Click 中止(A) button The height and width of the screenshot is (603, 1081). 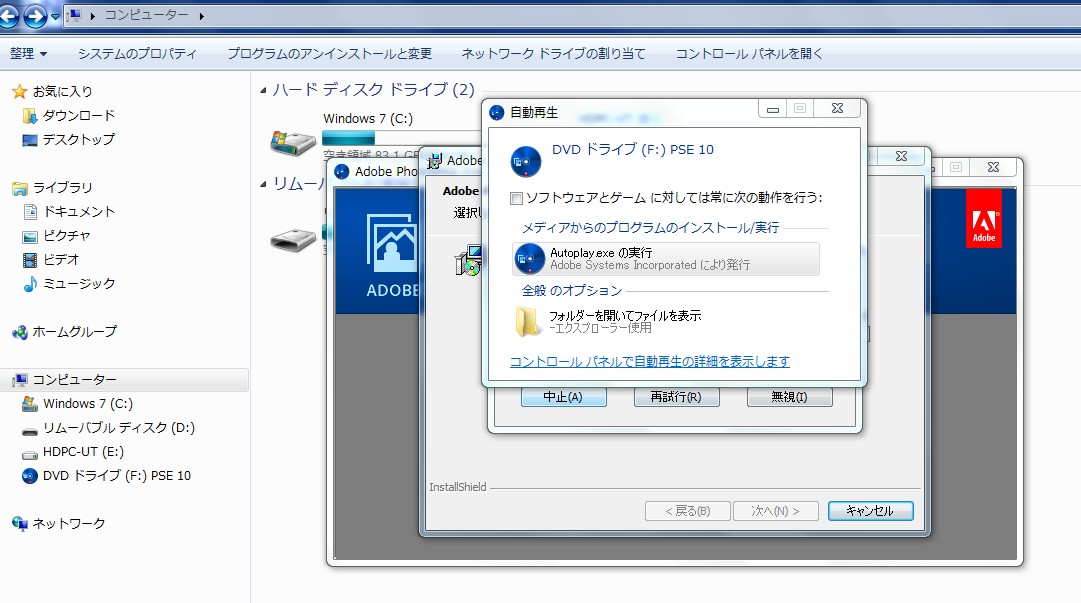point(563,397)
